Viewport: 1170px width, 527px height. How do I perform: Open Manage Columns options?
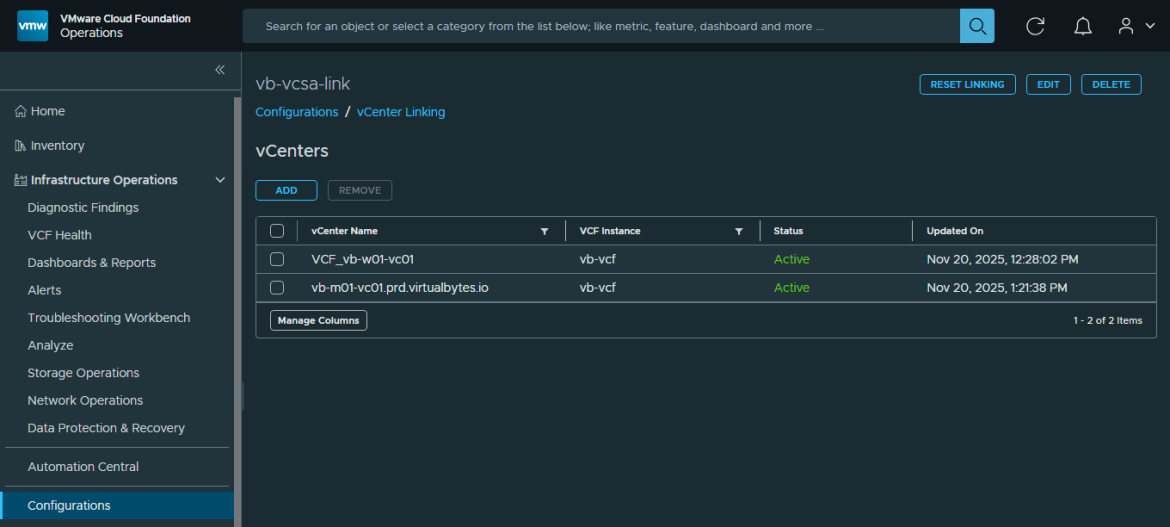[x=318, y=320]
